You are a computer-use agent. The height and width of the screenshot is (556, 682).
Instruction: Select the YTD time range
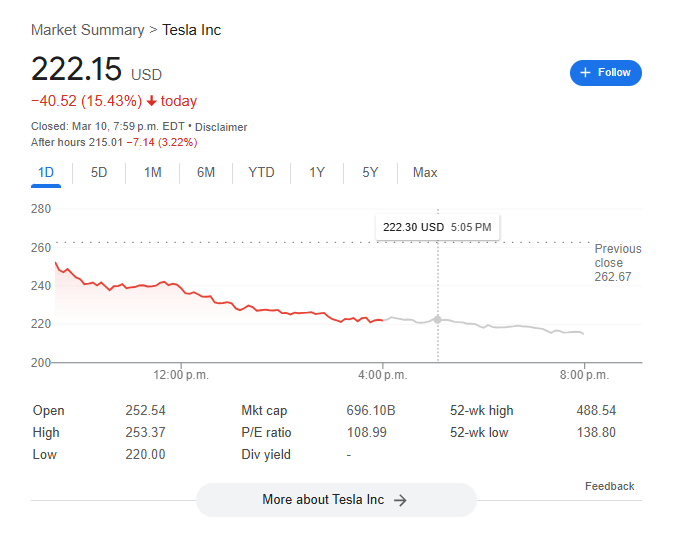click(261, 173)
